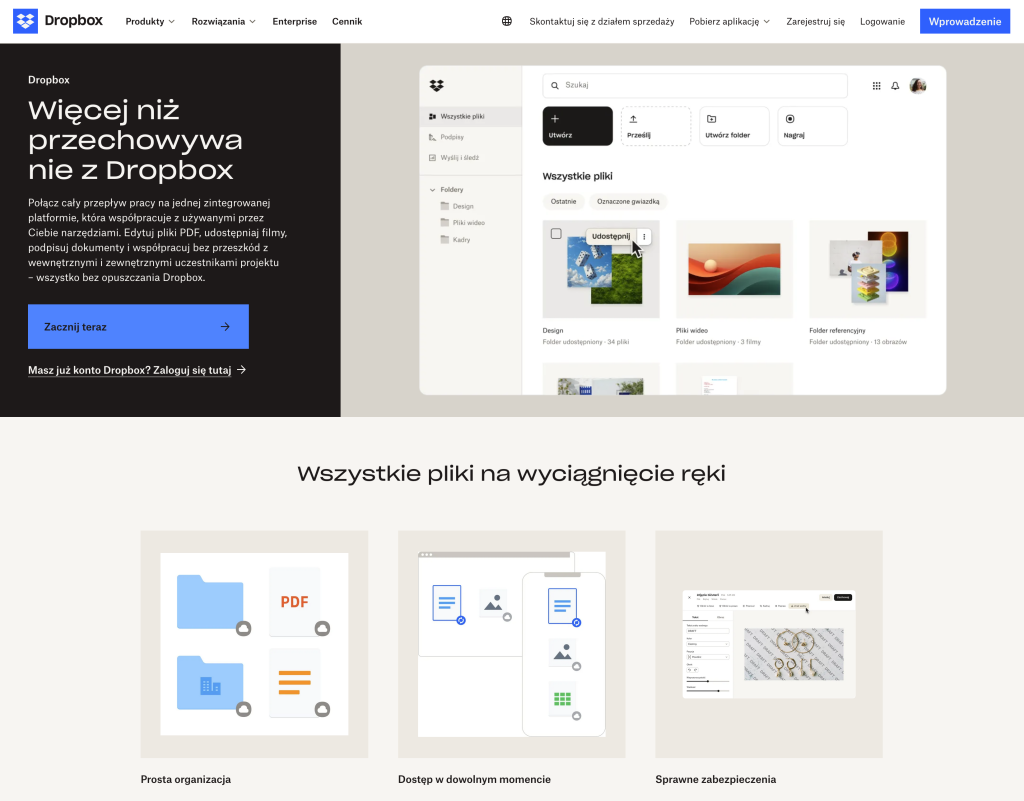Click Skontaktuj się z działem sprzedaży
Image resolution: width=1024 pixels, height=801 pixels.
pos(601,22)
